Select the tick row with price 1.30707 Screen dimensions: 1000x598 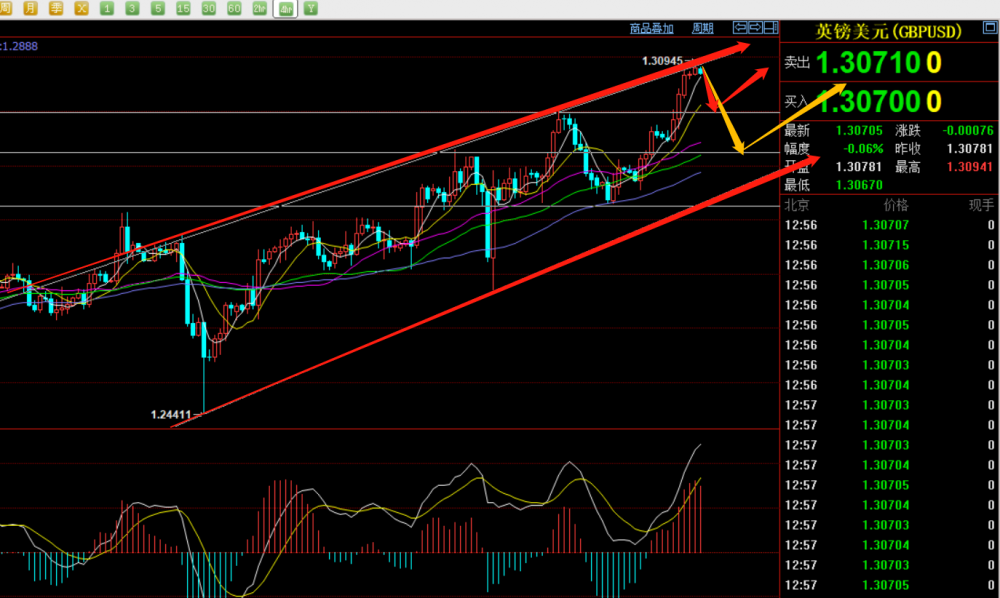[x=889, y=225]
